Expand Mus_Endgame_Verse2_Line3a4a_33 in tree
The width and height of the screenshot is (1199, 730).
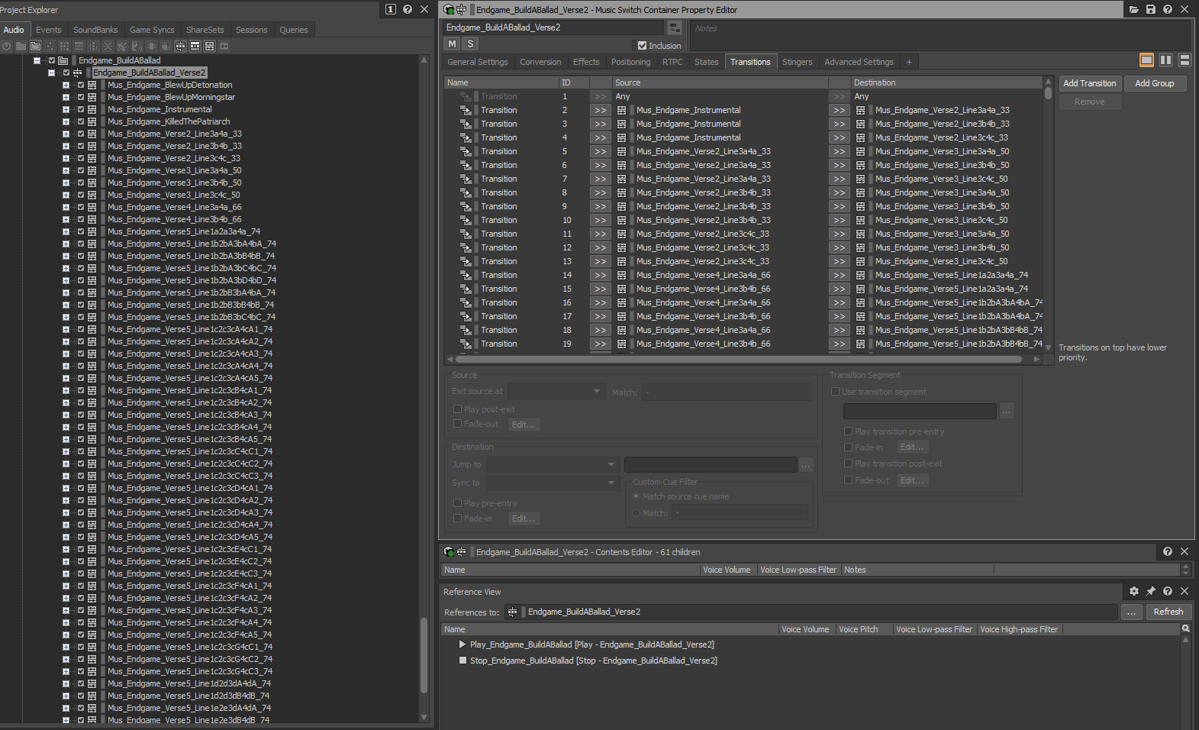pyautogui.click(x=66, y=134)
